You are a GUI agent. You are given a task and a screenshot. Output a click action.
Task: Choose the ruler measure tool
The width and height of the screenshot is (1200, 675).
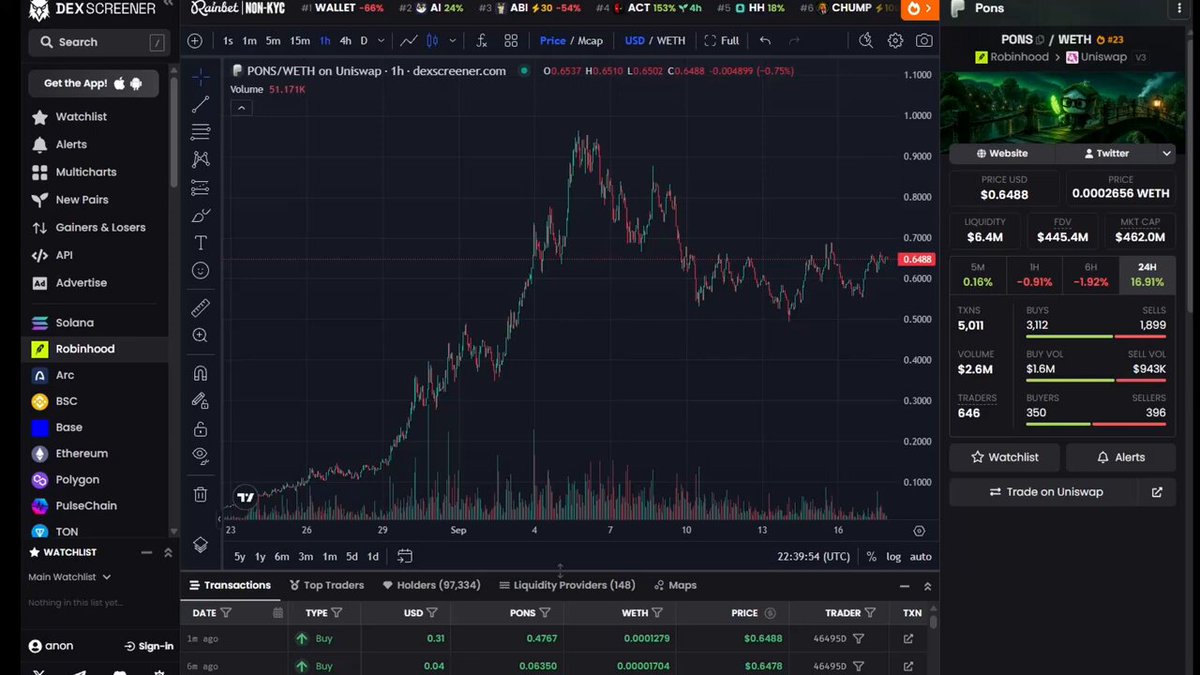point(200,308)
